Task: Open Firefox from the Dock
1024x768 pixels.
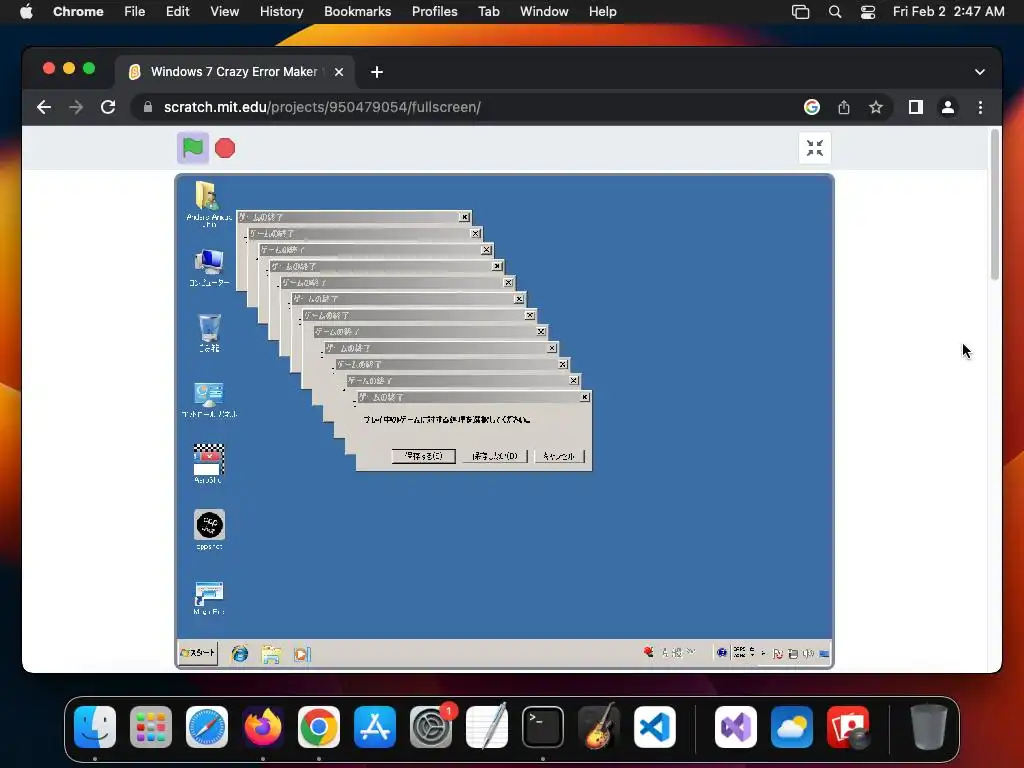Action: pyautogui.click(x=263, y=727)
